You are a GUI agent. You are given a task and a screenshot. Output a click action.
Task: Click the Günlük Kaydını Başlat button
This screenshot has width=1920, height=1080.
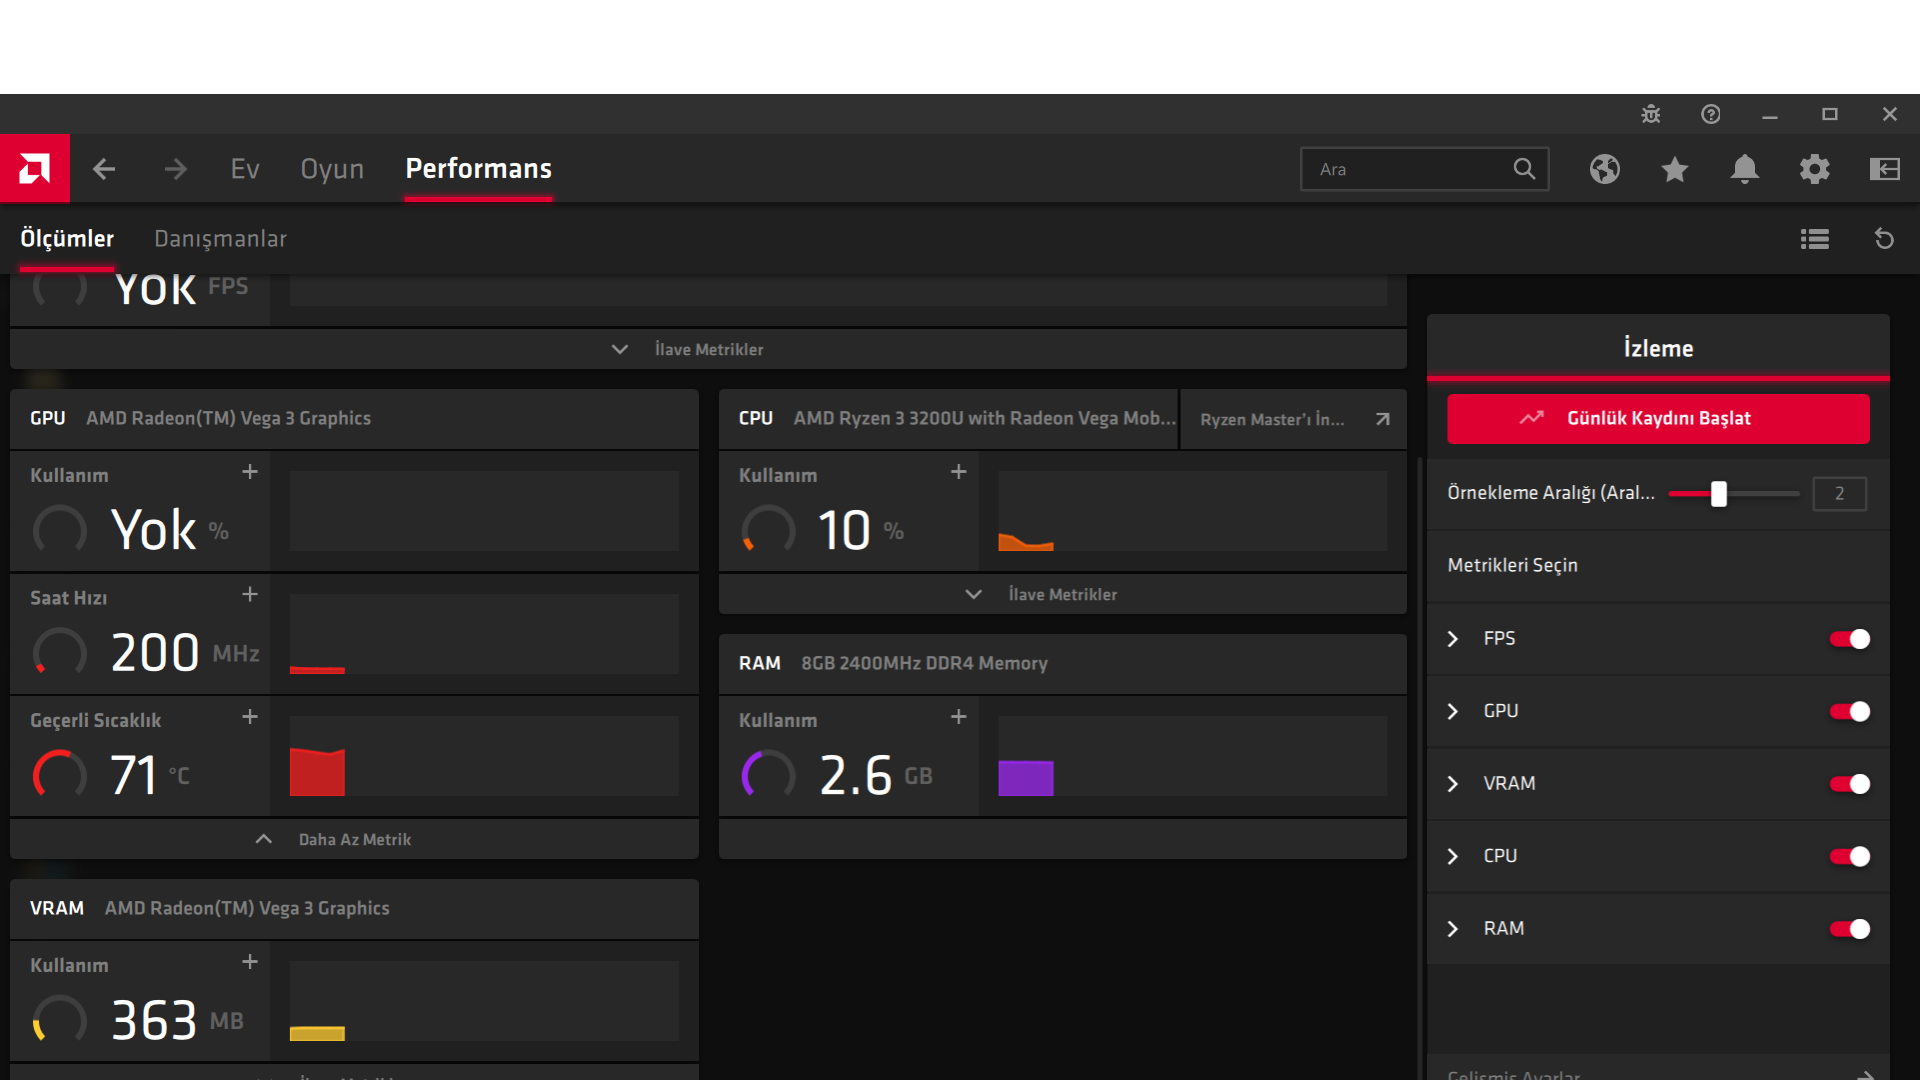1658,418
